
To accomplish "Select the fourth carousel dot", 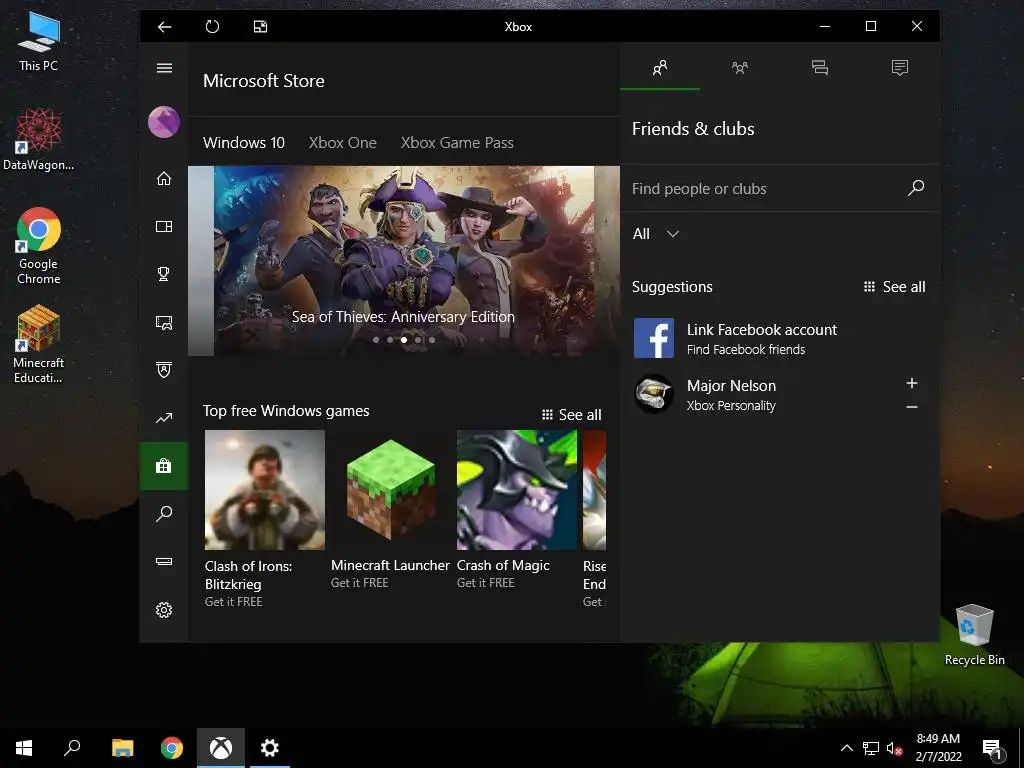I will [x=418, y=340].
